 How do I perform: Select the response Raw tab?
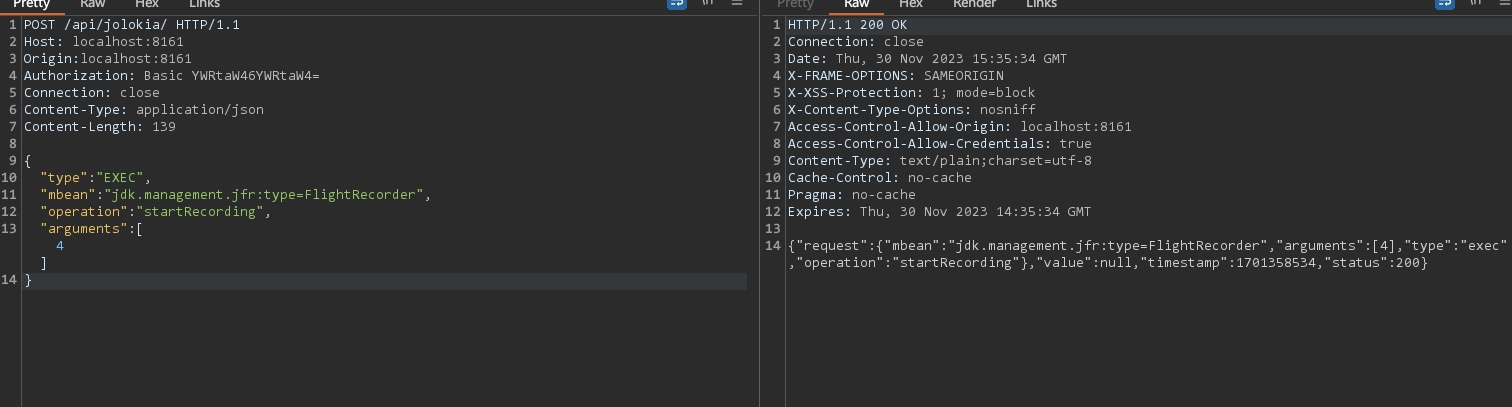click(x=857, y=4)
